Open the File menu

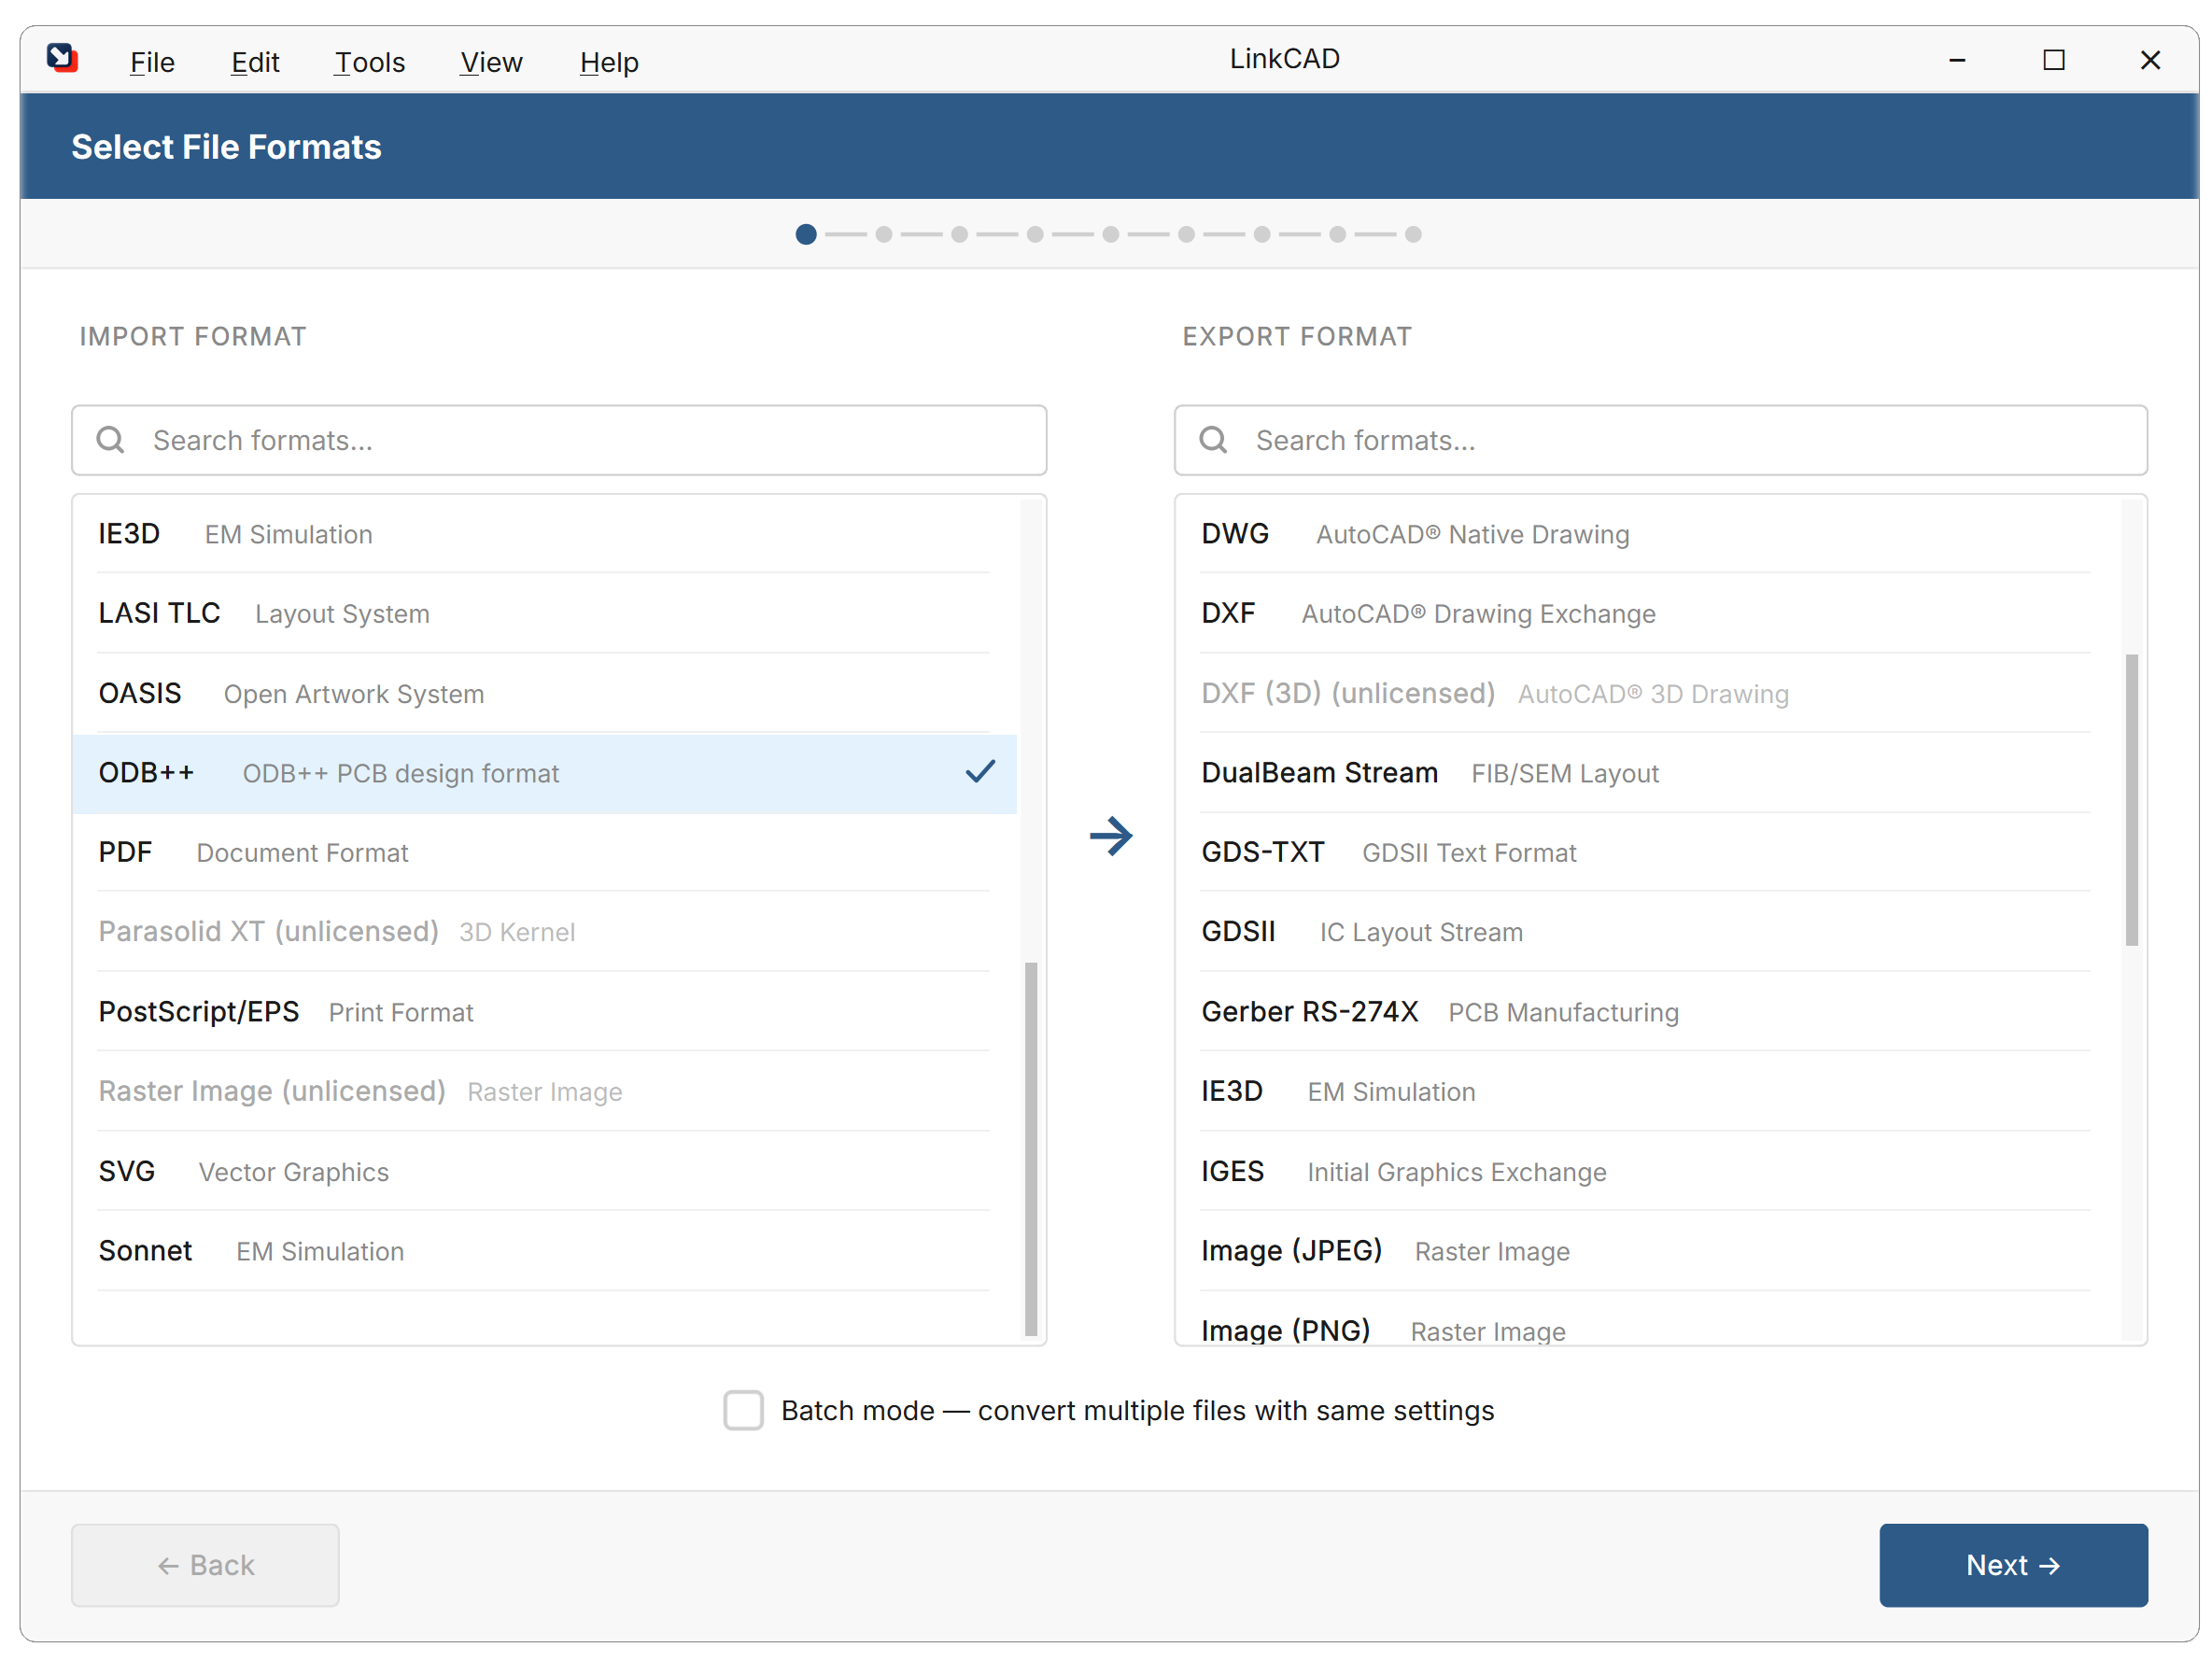tap(152, 62)
